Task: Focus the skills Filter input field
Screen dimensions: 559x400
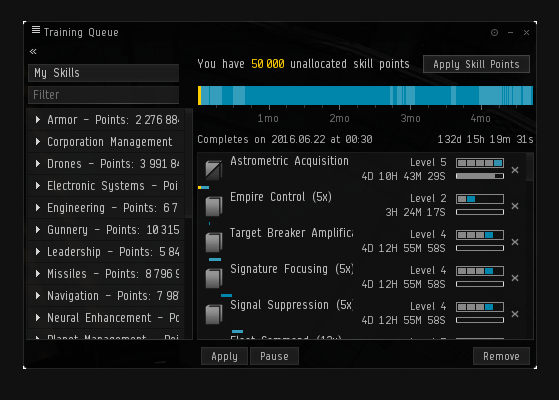Action: click(103, 95)
